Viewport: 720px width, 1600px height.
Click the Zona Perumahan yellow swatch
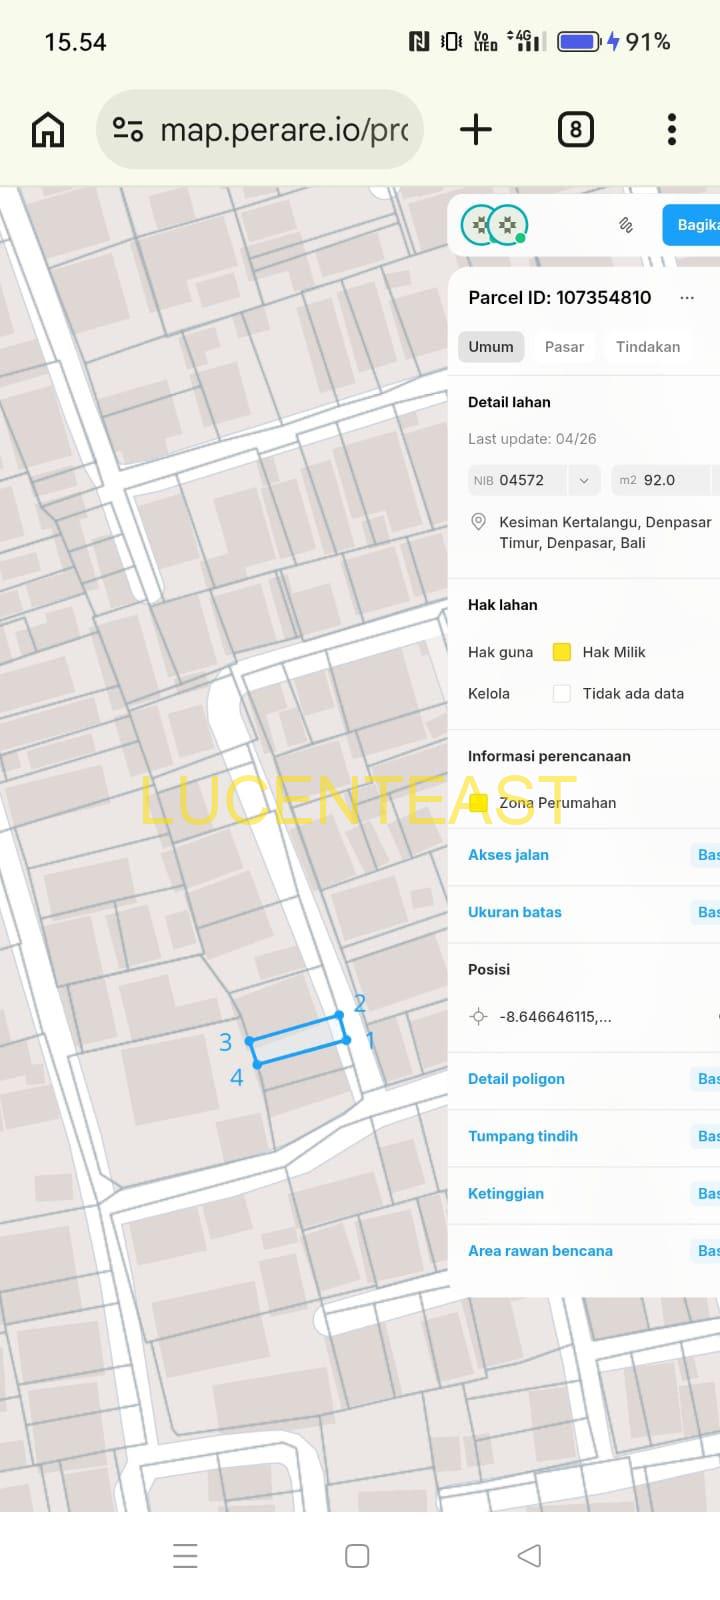tap(478, 803)
